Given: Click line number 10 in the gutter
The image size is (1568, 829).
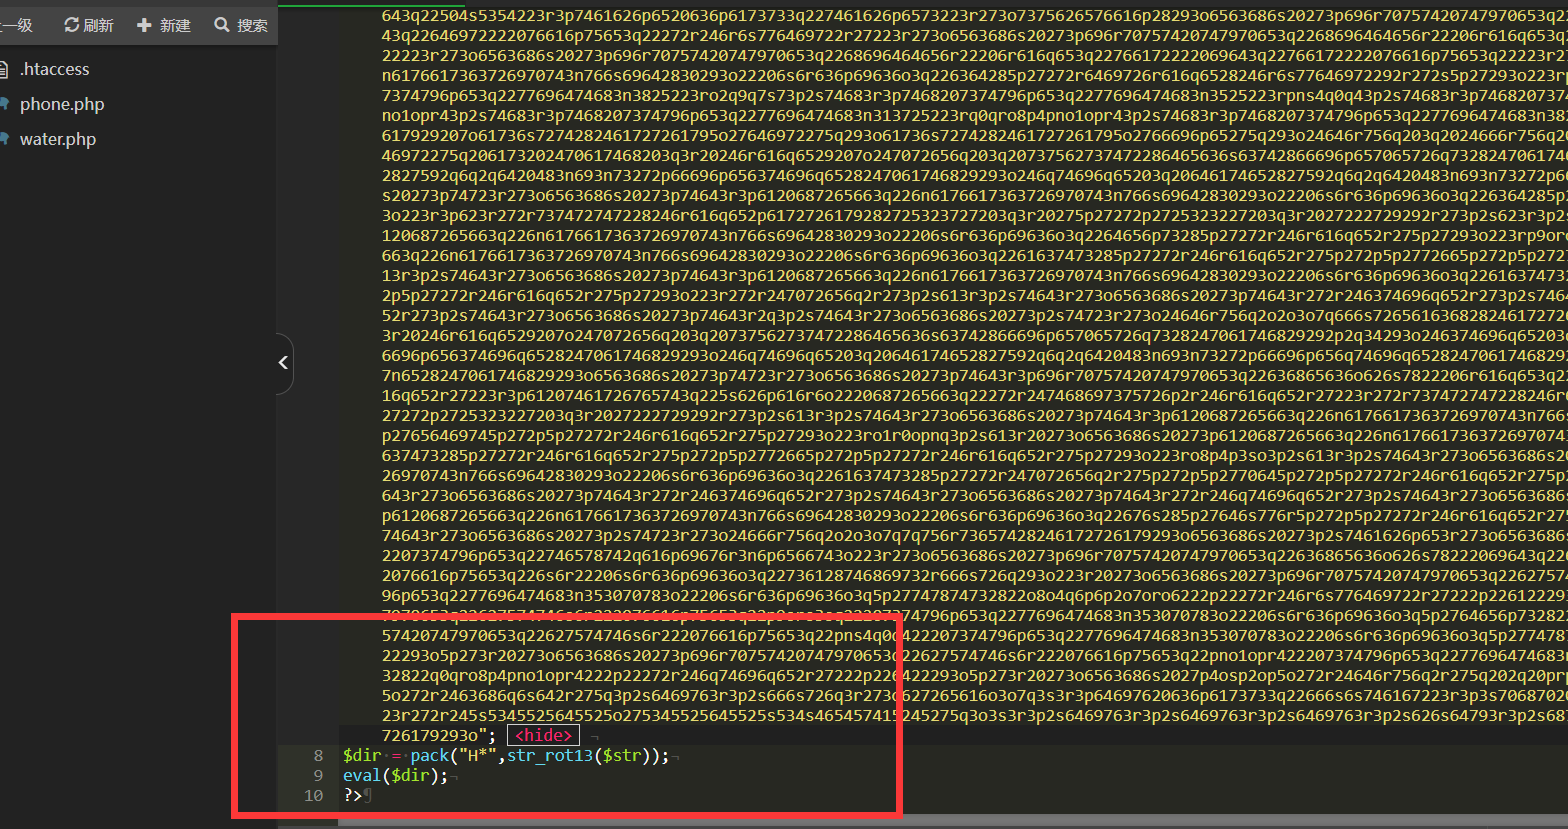Looking at the screenshot, I should tap(314, 796).
